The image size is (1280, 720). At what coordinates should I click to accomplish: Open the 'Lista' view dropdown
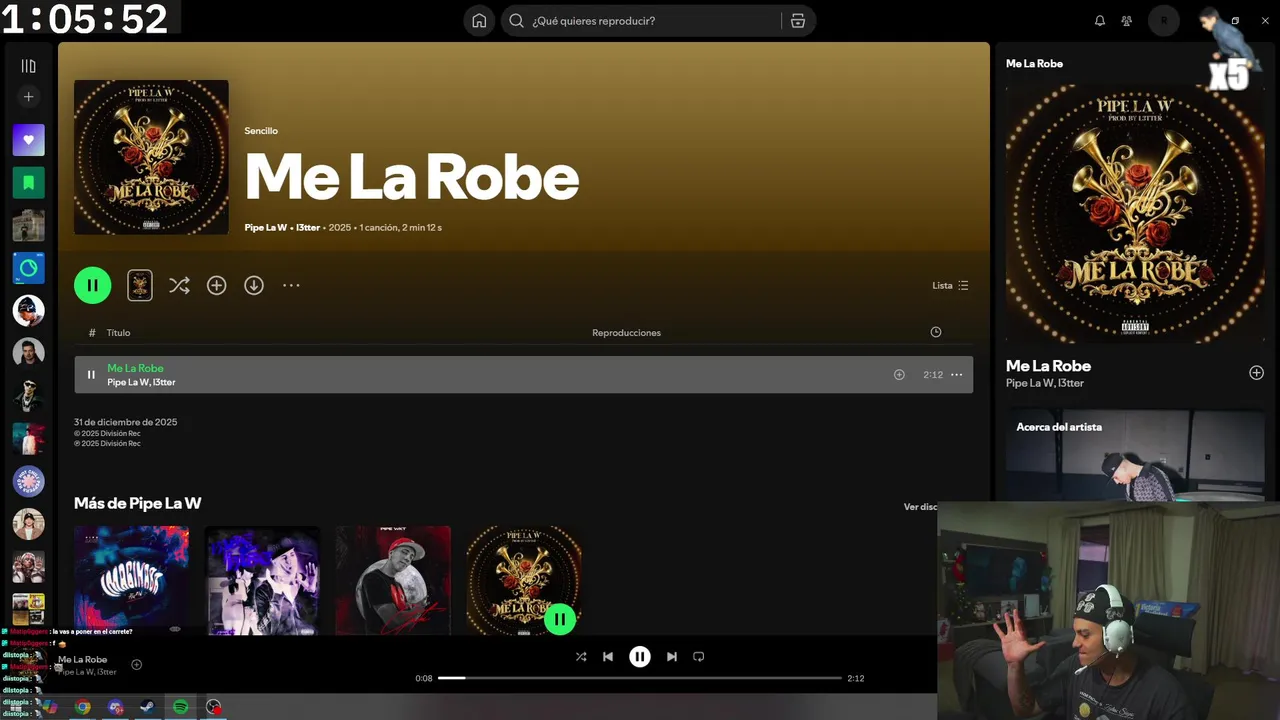pyautogui.click(x=950, y=285)
